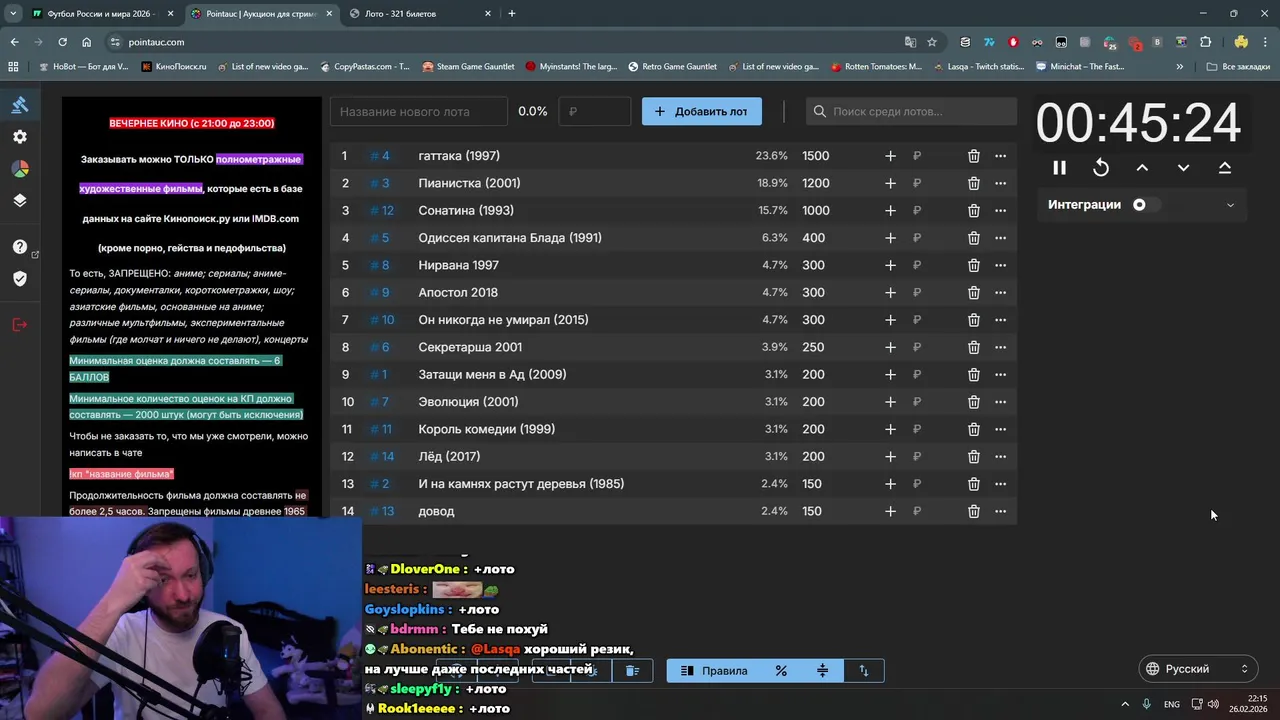The image size is (1280, 720).
Task: Click ruble icon for Секретарша 2001
Action: [x=917, y=347]
